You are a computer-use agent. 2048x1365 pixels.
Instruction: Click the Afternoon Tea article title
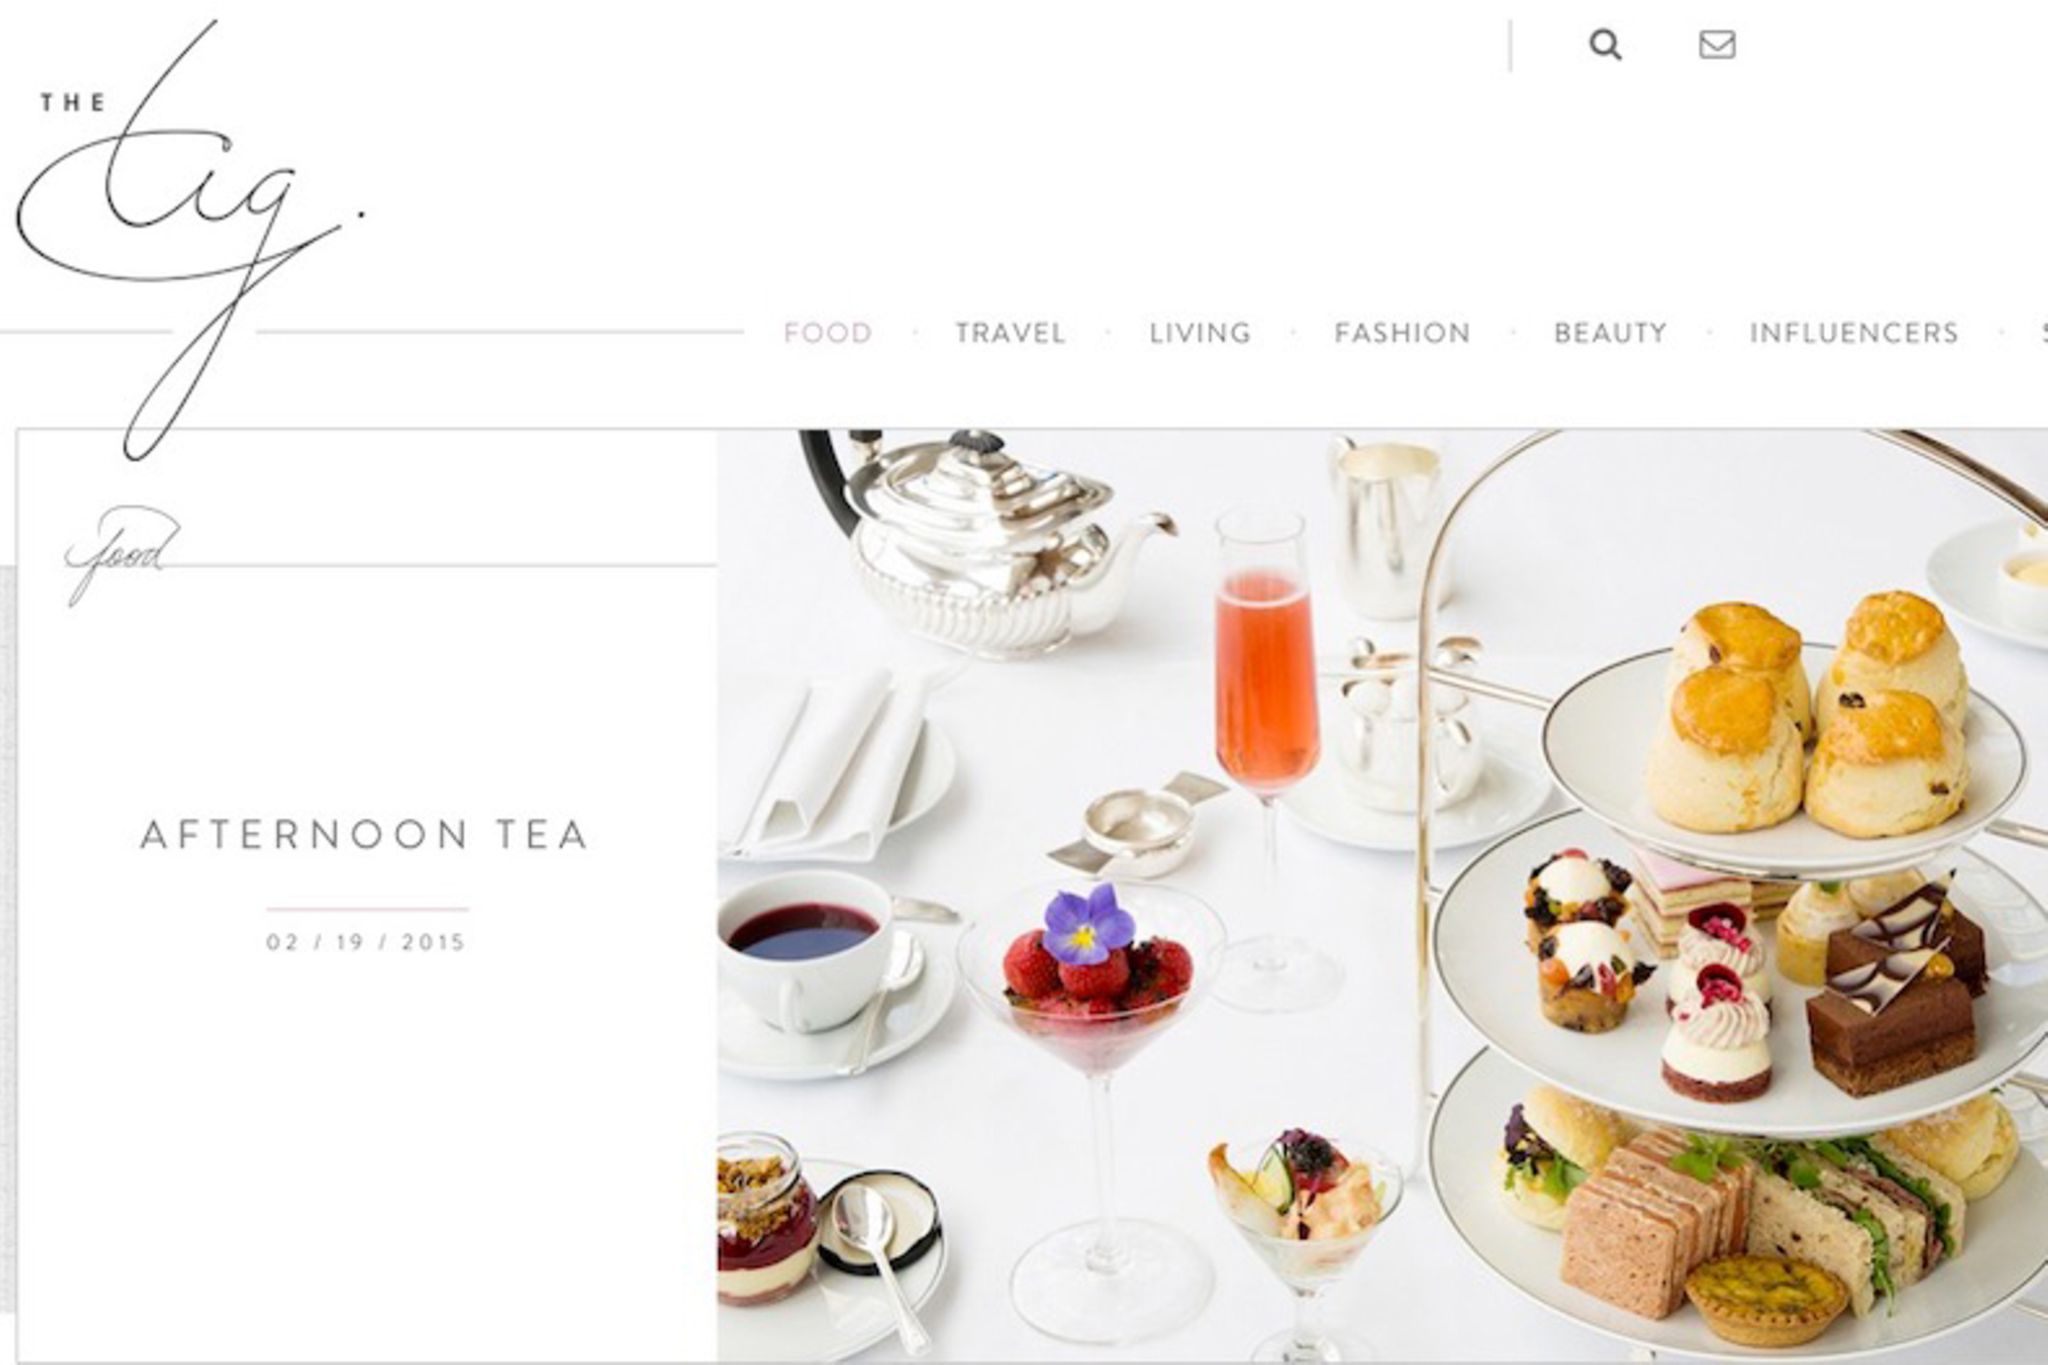365,835
